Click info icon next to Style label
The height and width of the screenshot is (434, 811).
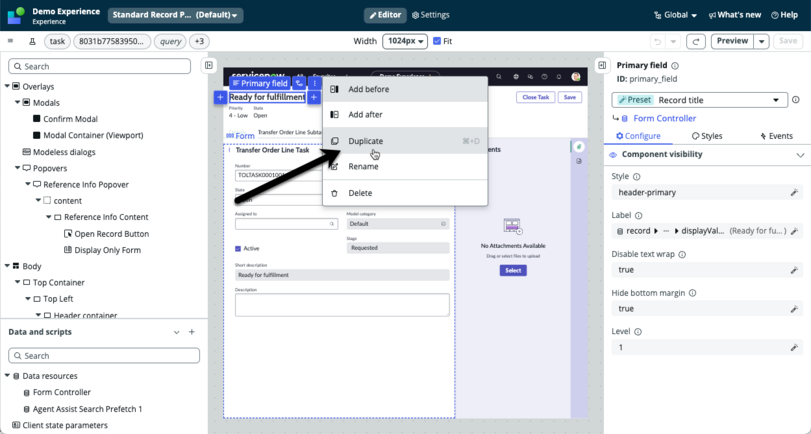(637, 176)
